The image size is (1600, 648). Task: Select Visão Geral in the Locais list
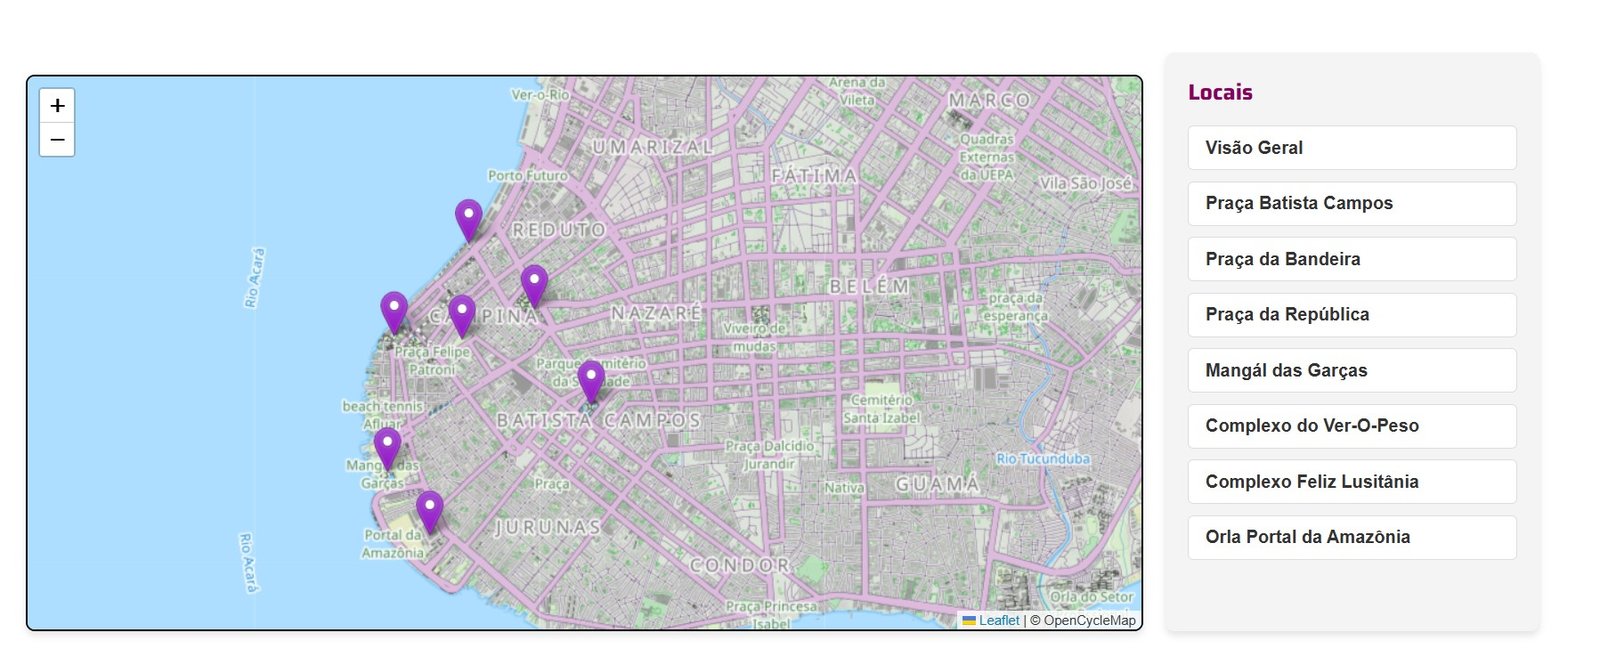click(1351, 148)
